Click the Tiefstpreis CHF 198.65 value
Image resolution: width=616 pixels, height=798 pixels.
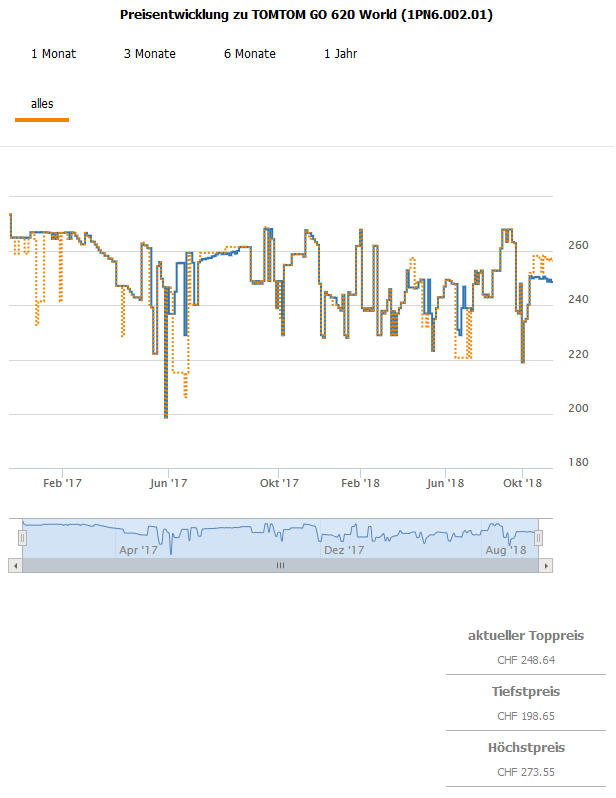pyautogui.click(x=526, y=716)
